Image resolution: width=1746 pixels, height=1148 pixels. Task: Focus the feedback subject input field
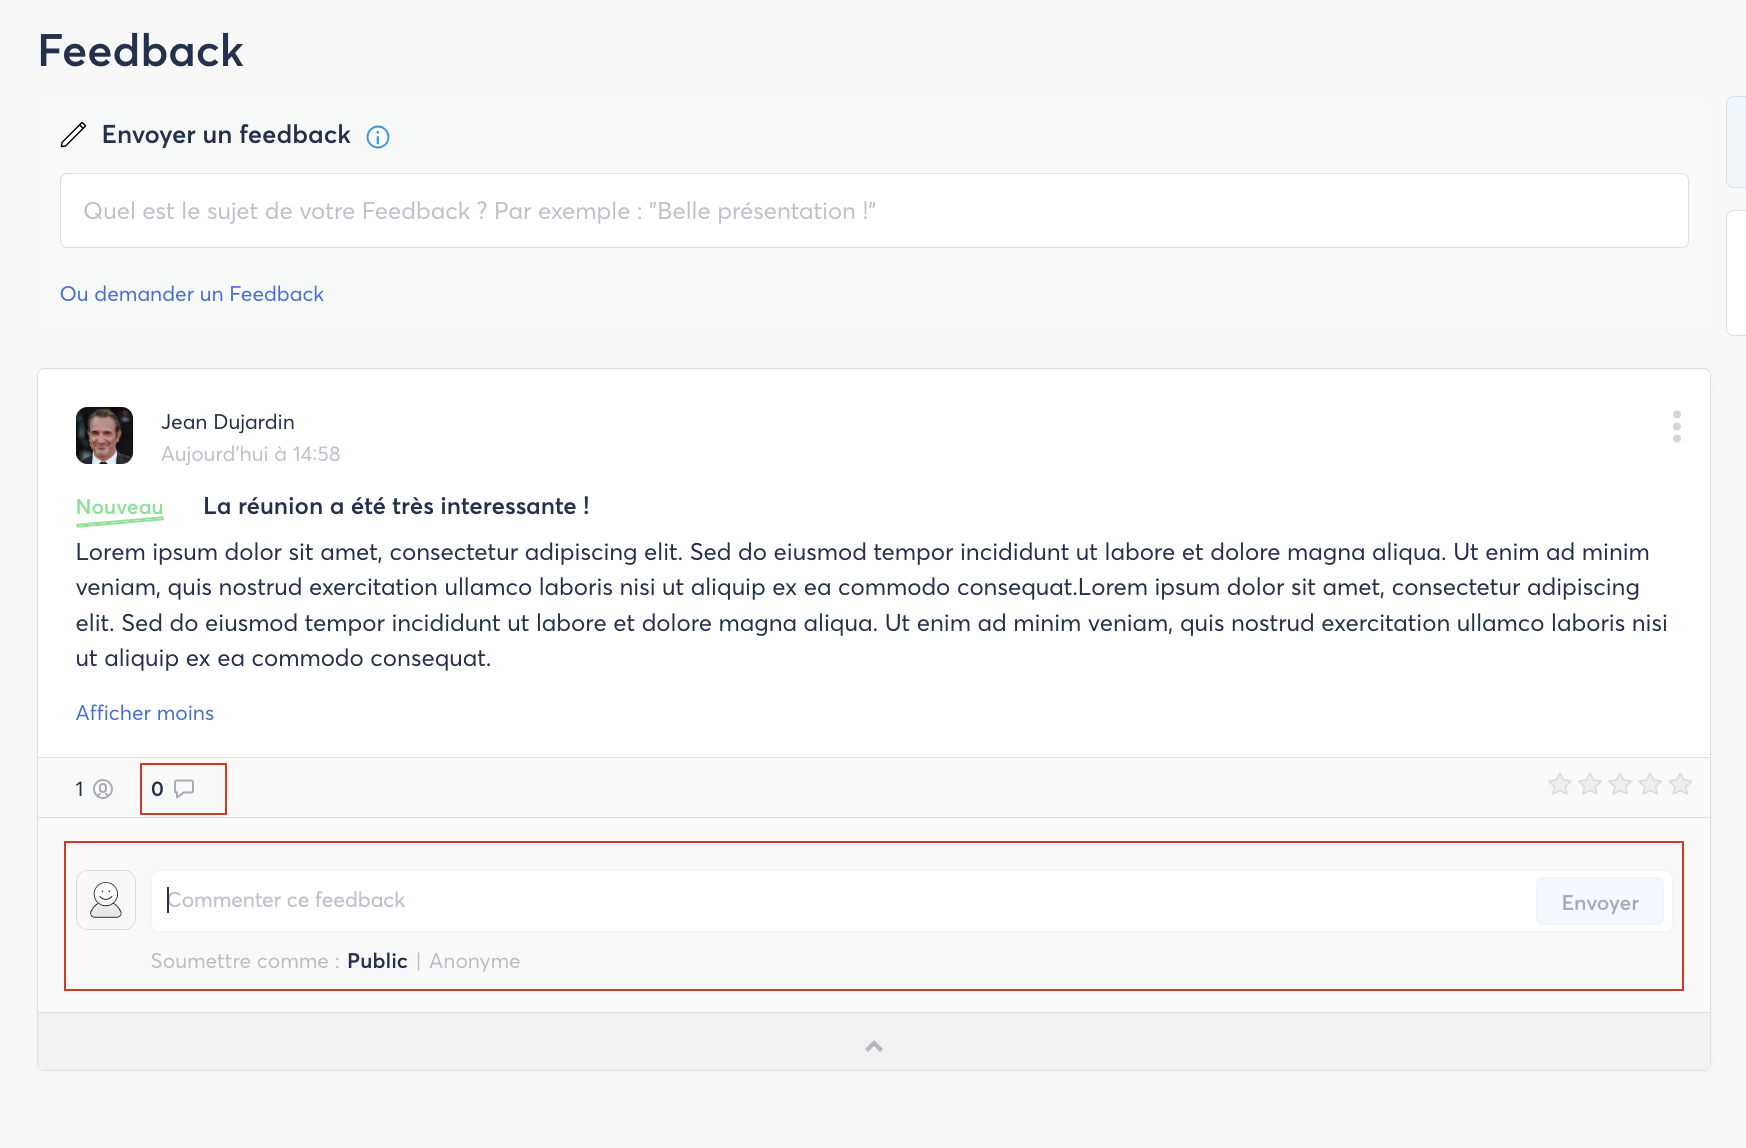click(873, 211)
